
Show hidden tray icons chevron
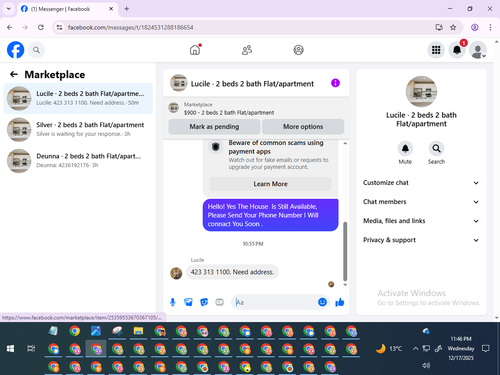tap(416, 349)
